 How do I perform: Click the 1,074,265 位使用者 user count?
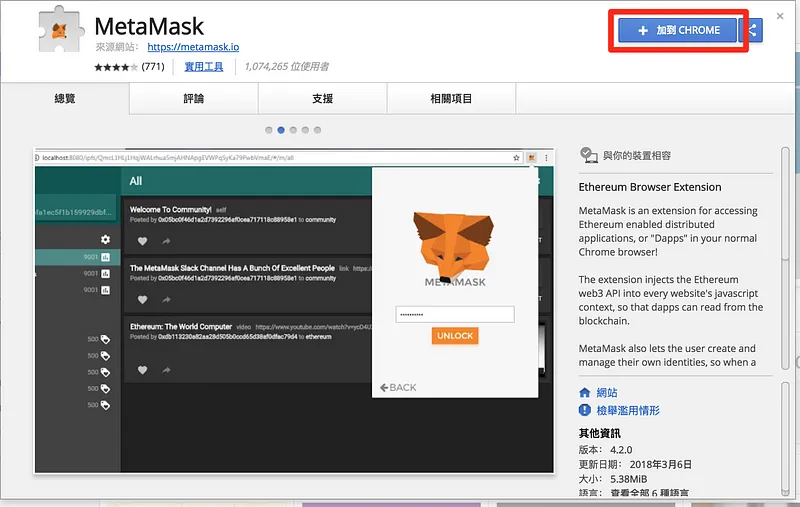(x=287, y=67)
